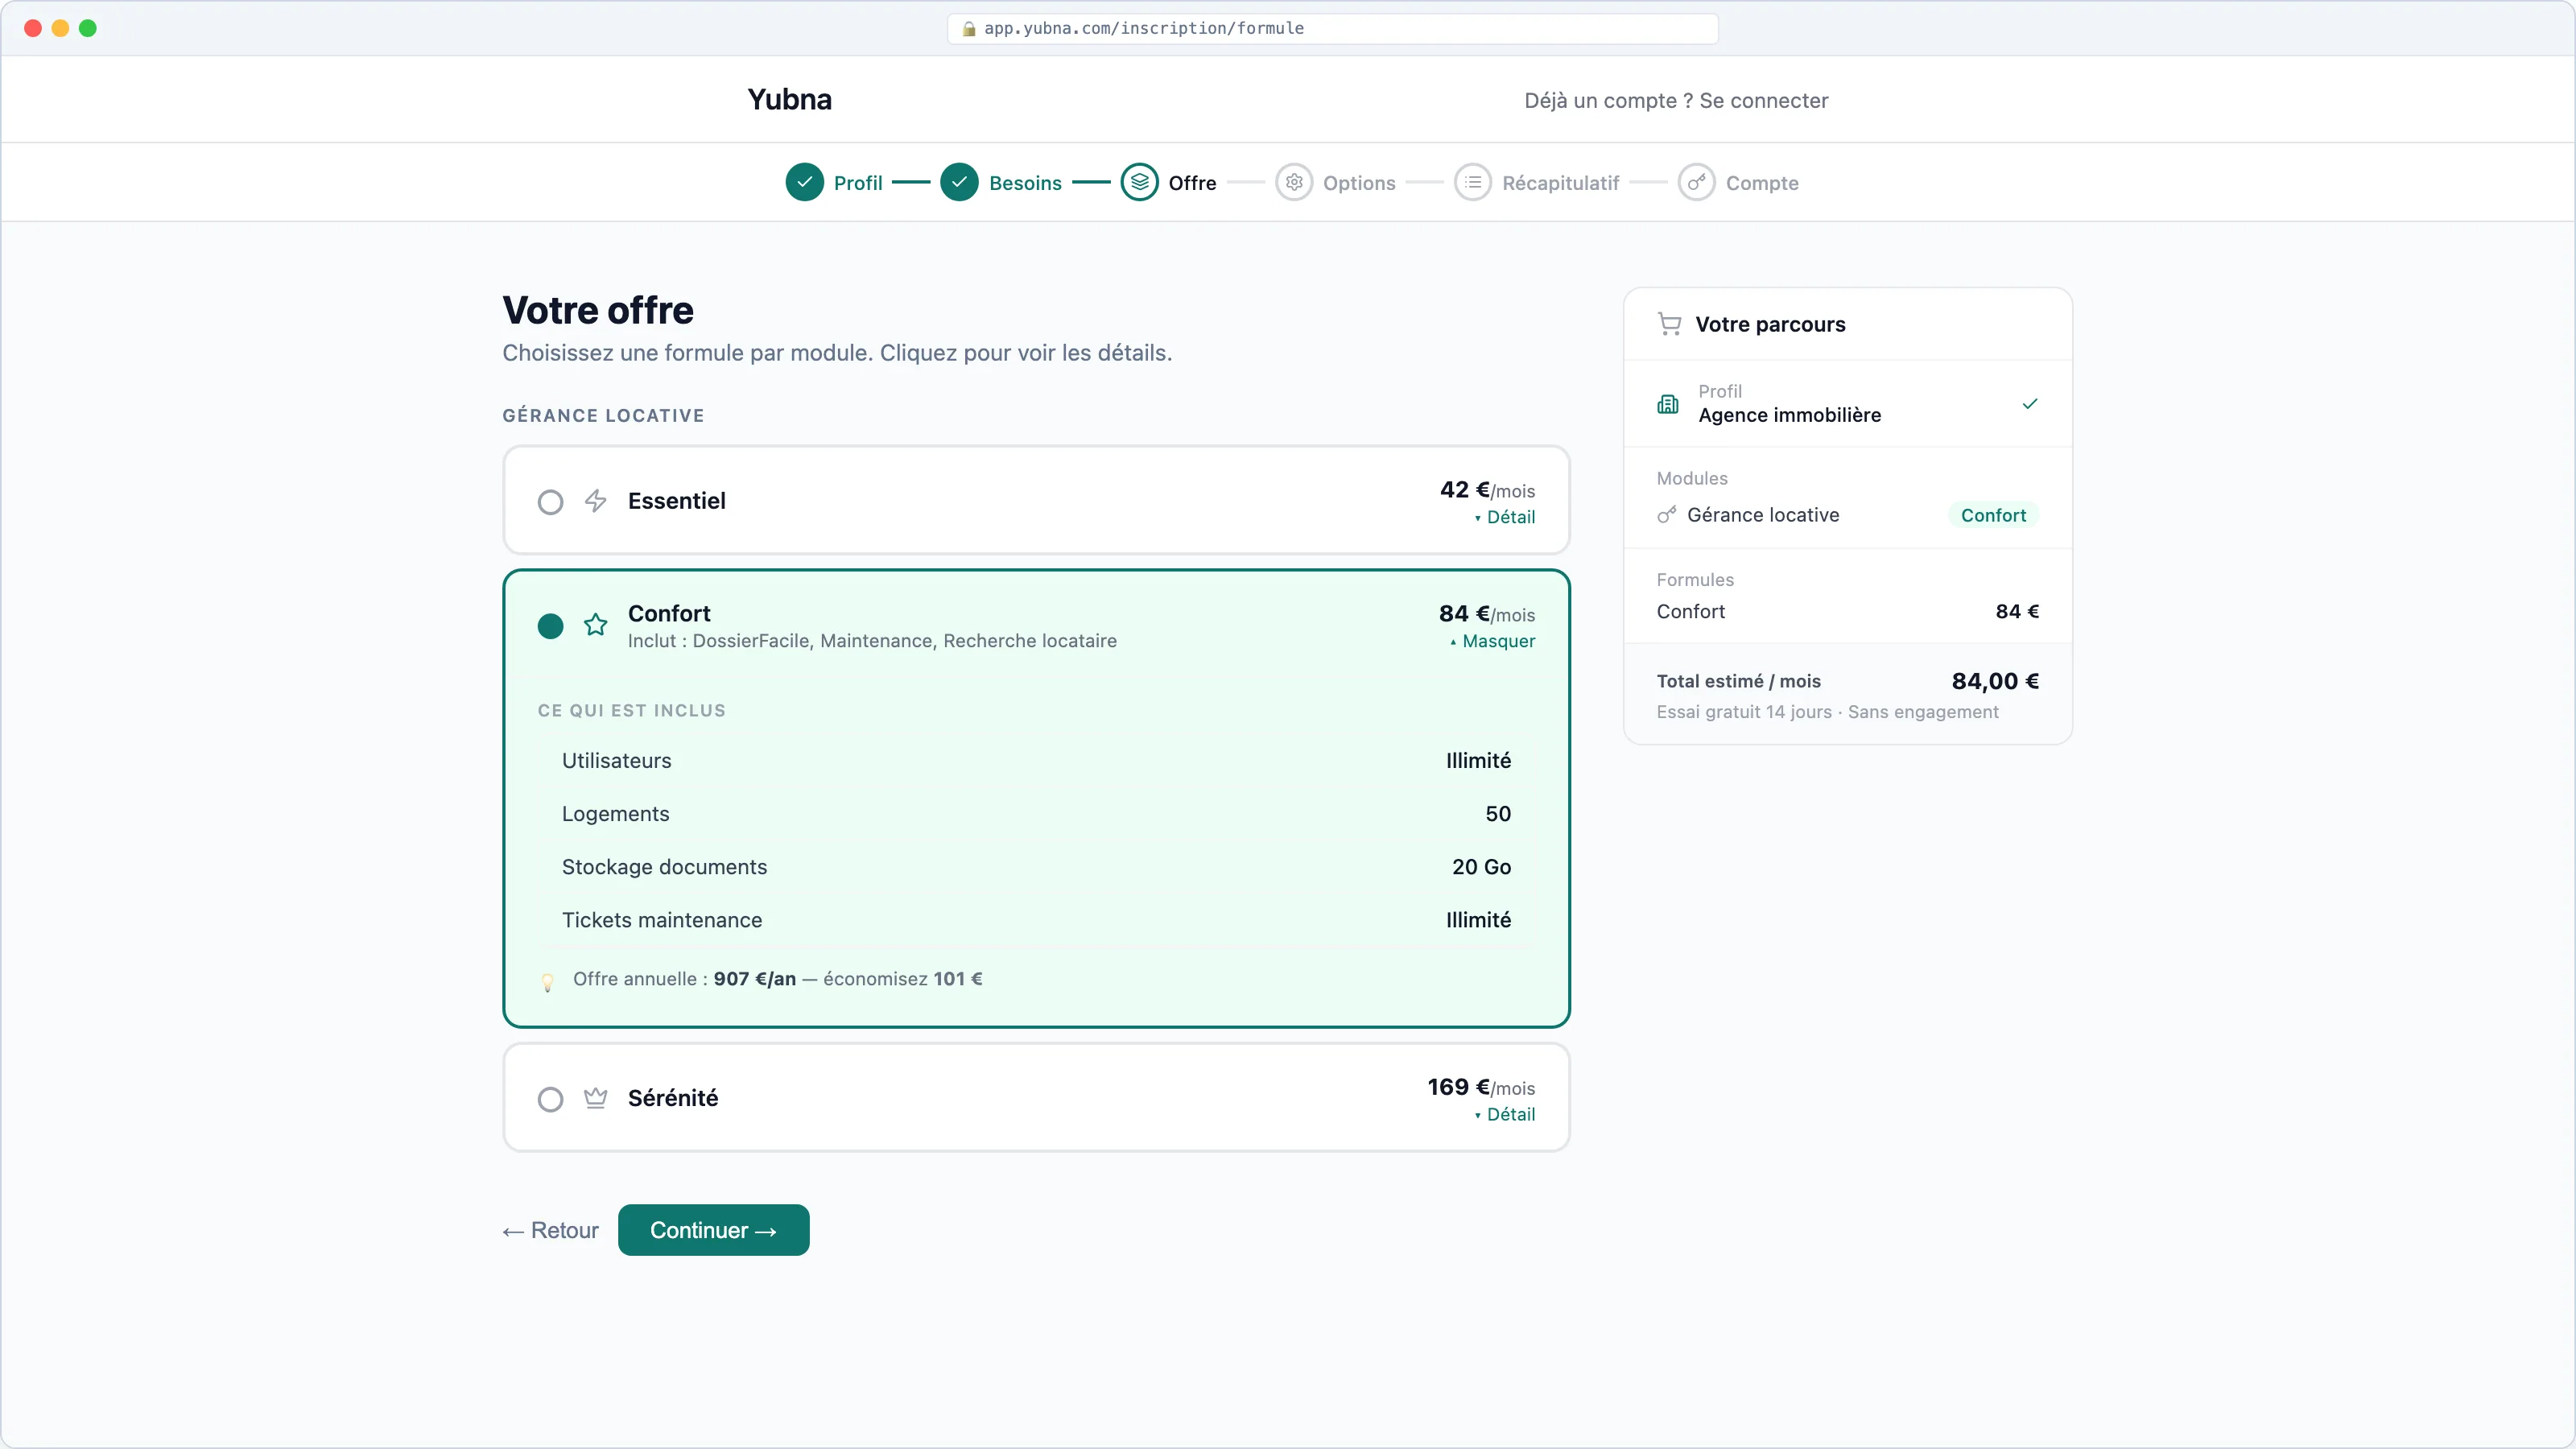
Task: Click the 169 €/mois price
Action: [x=1481, y=1087]
